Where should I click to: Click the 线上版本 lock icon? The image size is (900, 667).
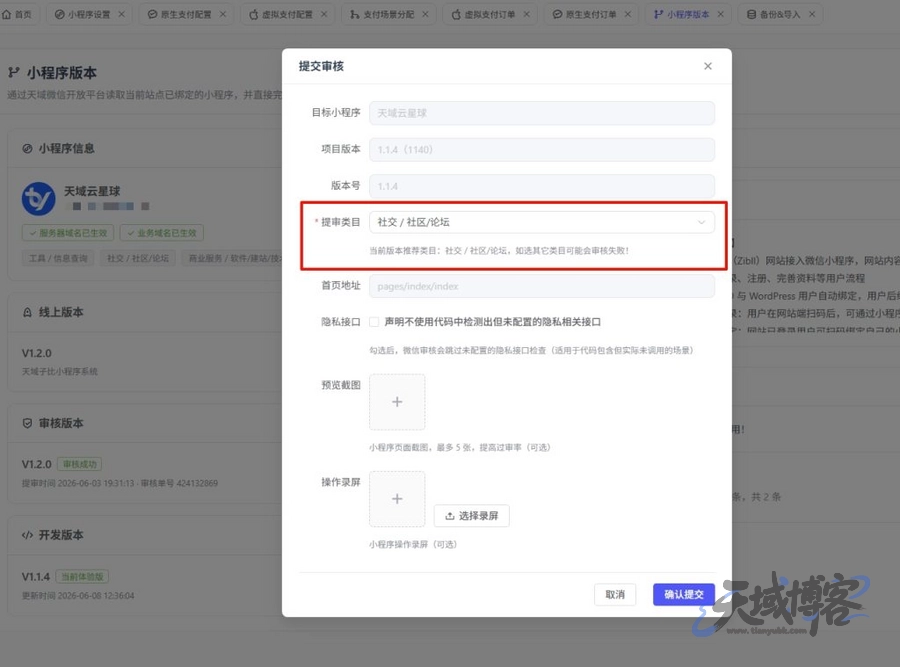tap(27, 312)
